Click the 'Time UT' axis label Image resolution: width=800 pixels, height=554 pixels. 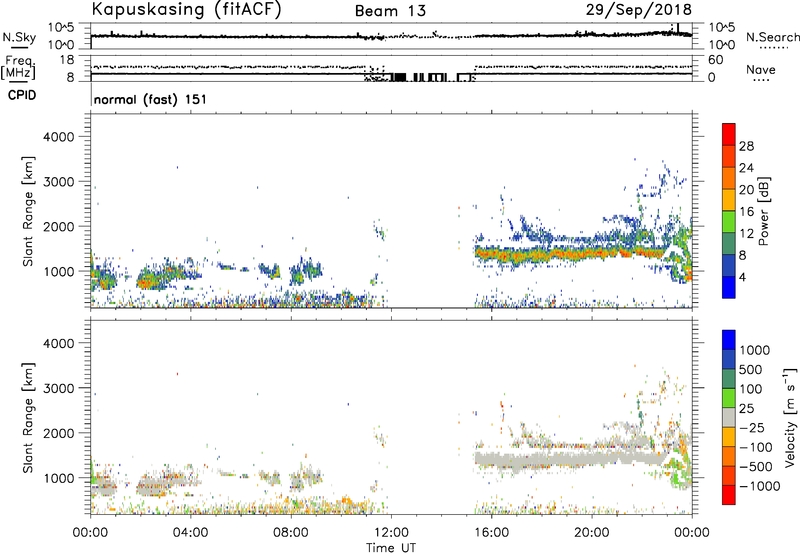(x=391, y=548)
